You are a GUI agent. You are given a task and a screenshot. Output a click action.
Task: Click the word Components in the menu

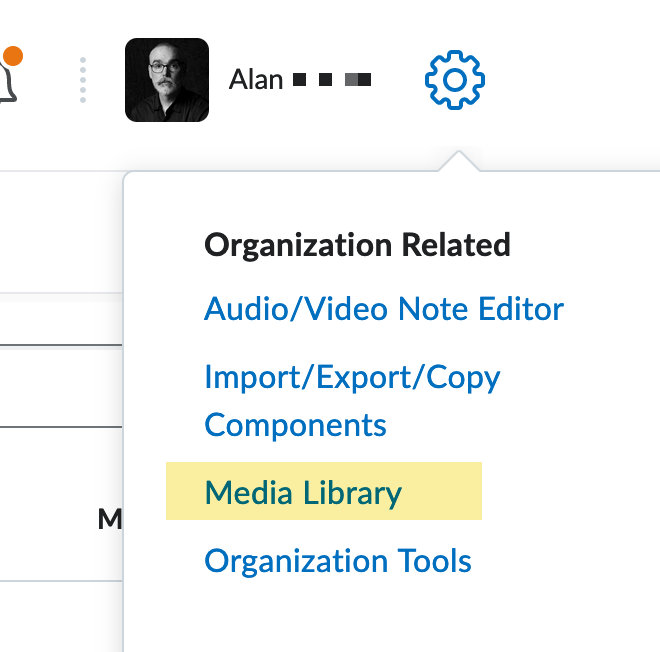pos(295,424)
